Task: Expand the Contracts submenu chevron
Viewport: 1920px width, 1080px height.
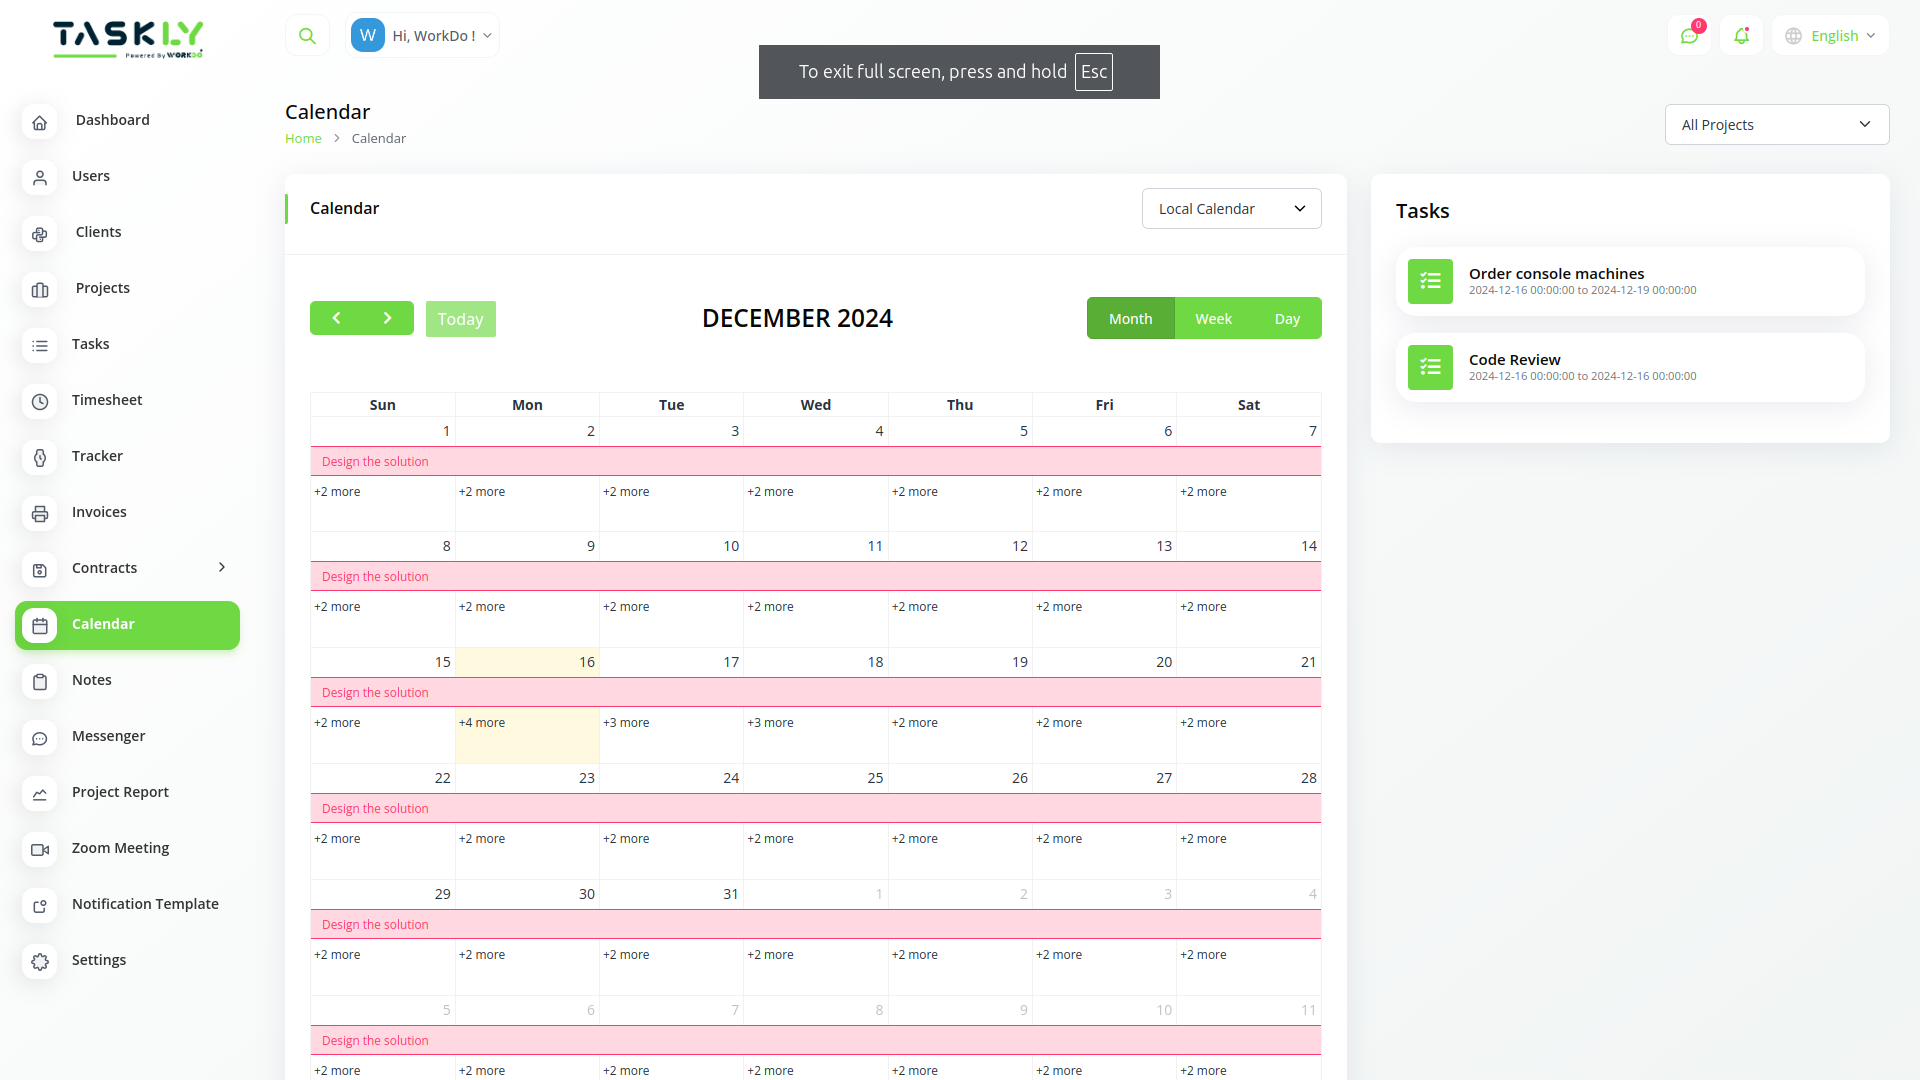Action: 222,567
